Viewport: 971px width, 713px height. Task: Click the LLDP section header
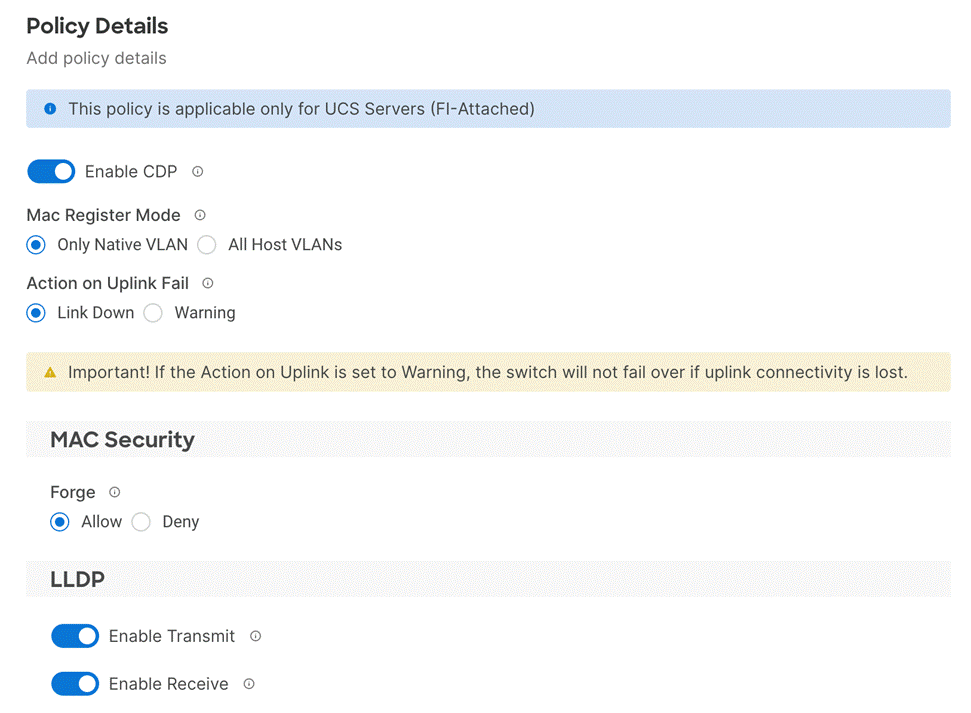[77, 579]
